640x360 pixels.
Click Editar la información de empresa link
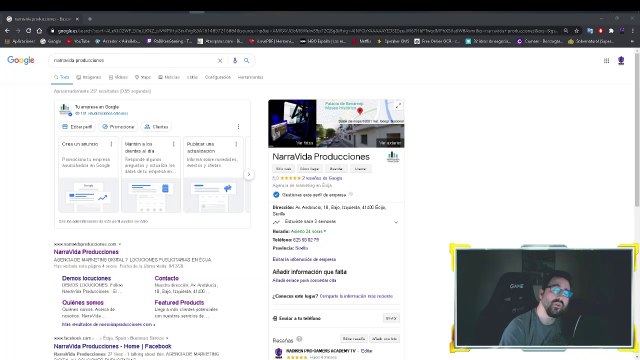point(304,259)
